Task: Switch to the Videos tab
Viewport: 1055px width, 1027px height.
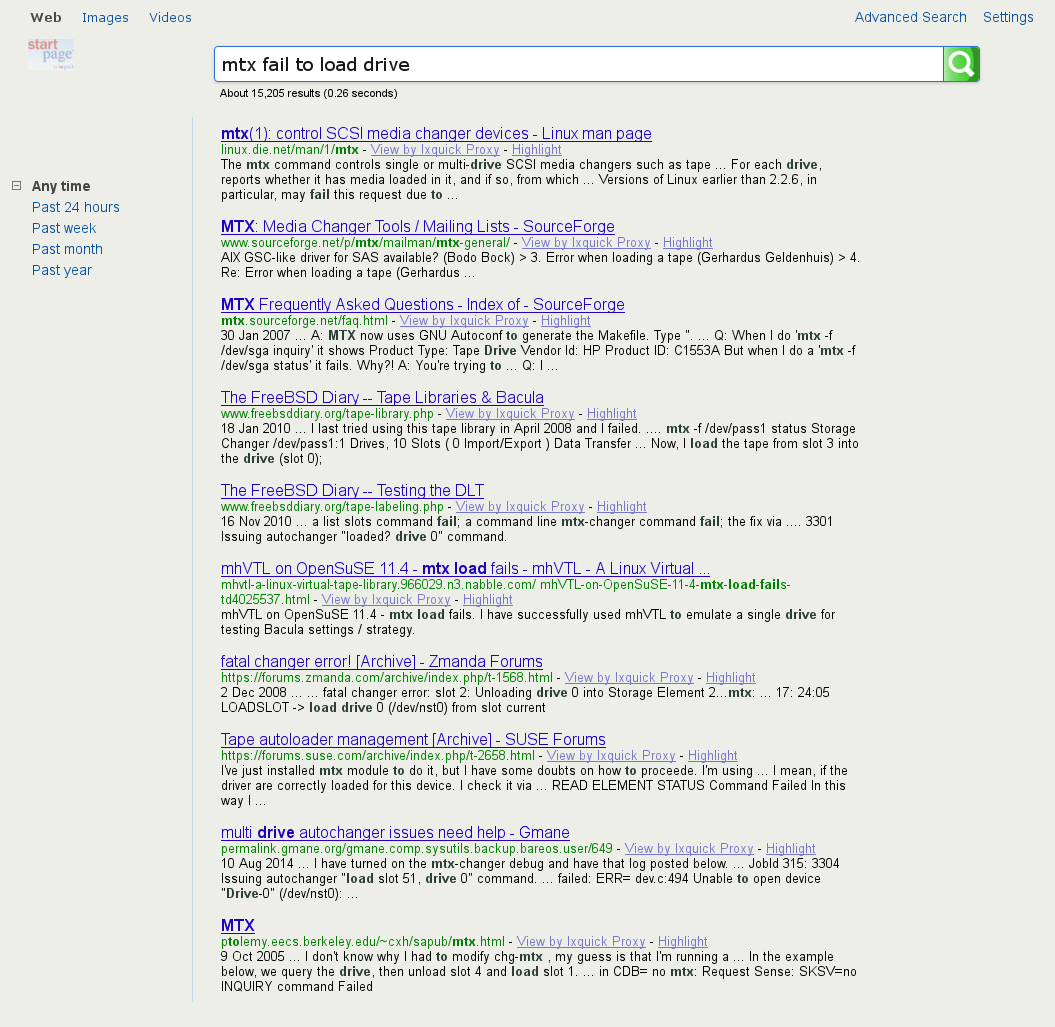Action: [x=170, y=17]
